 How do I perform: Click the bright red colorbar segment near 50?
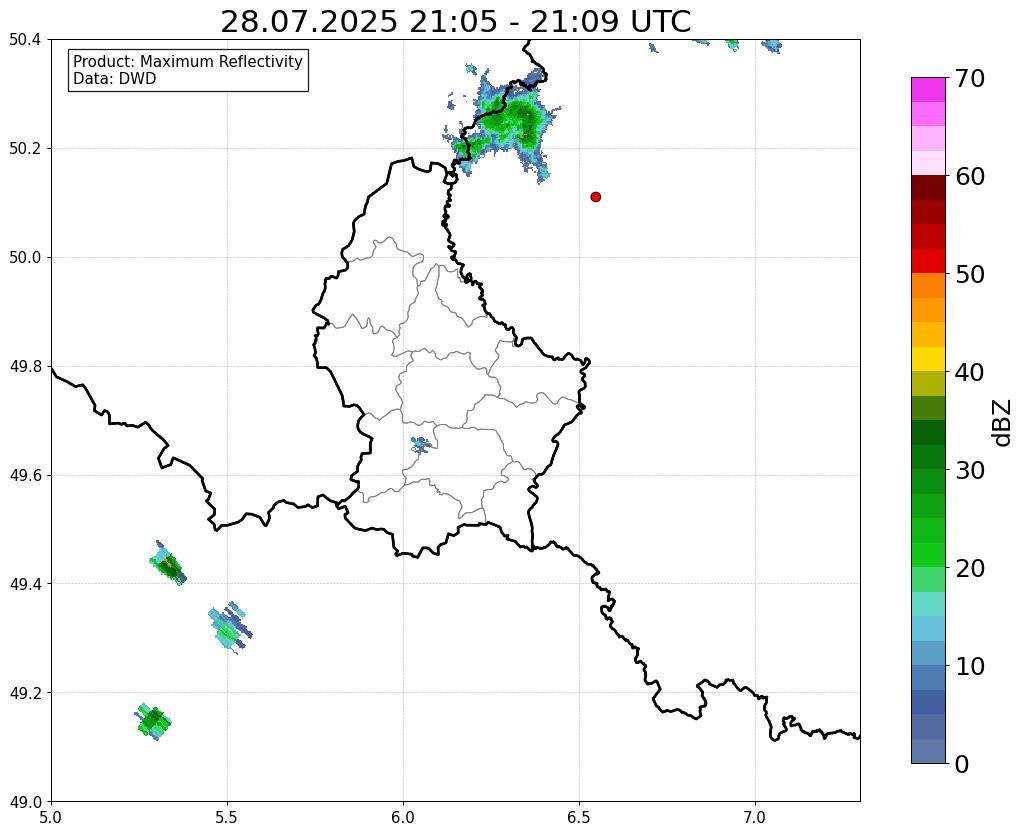(x=928, y=261)
